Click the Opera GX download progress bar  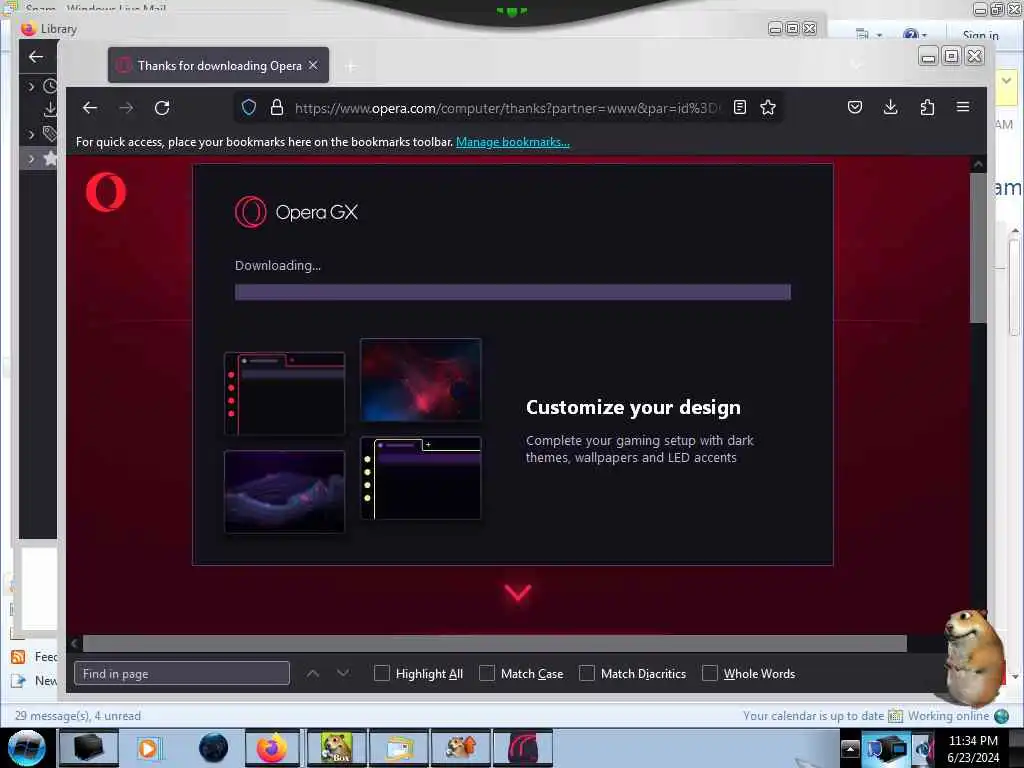tap(513, 292)
